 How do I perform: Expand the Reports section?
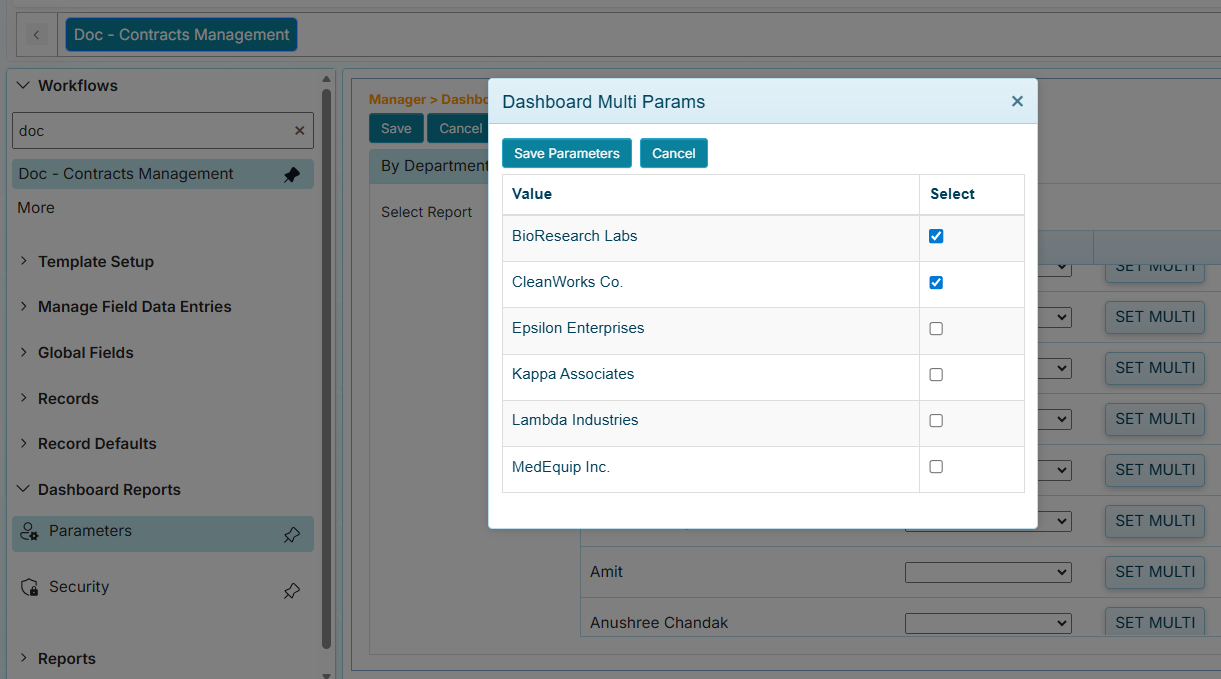click(x=24, y=658)
